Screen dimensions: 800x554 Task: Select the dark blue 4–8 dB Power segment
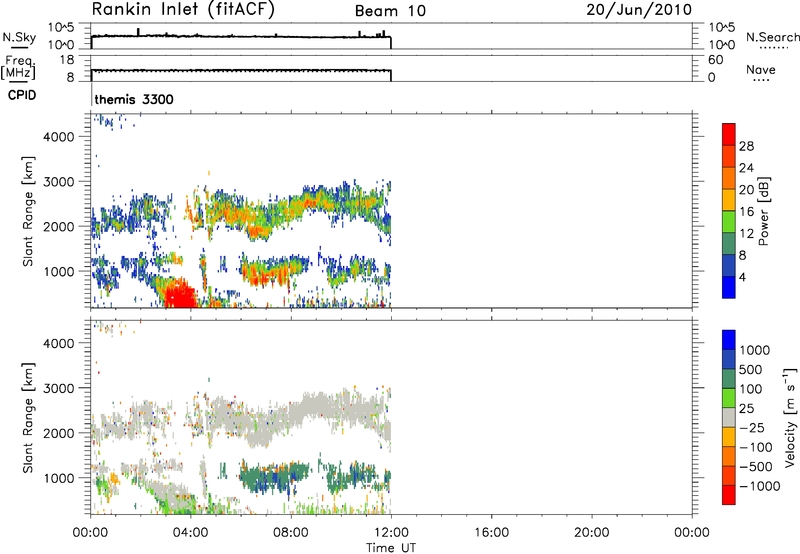(x=729, y=265)
